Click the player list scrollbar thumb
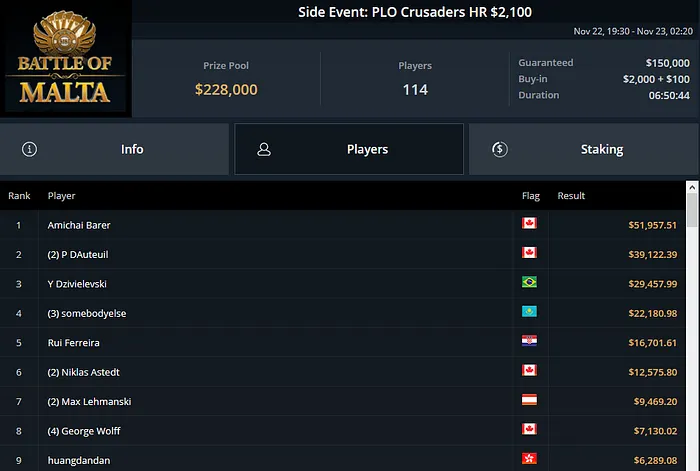 [693, 212]
